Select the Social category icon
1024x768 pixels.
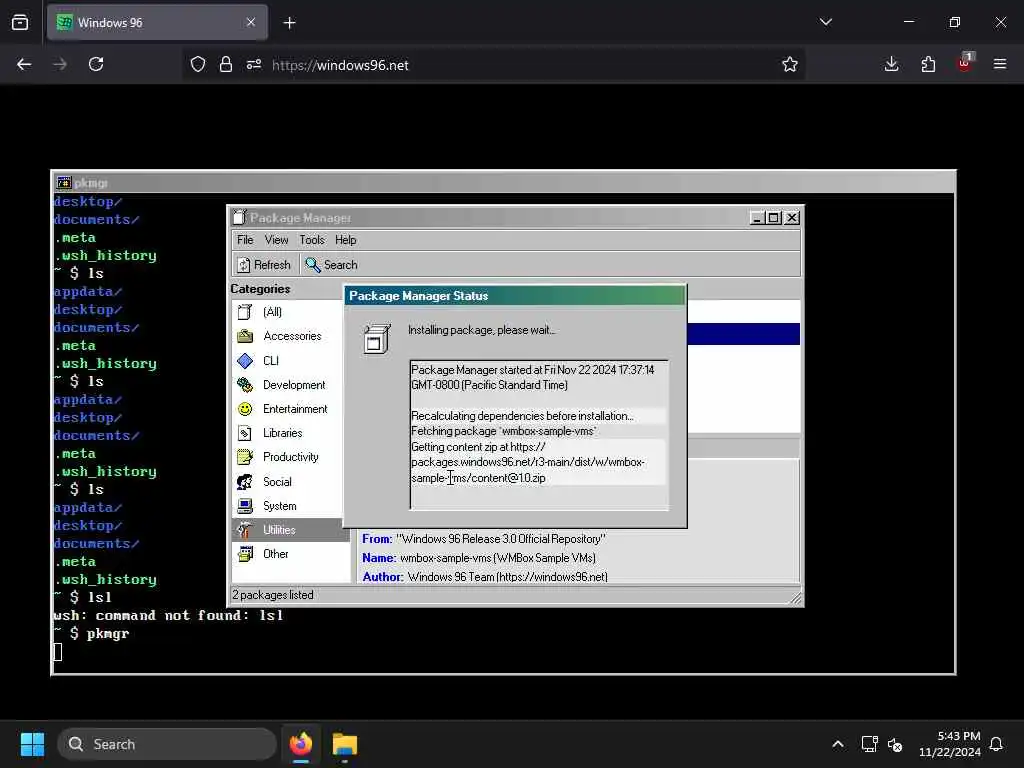click(x=245, y=482)
